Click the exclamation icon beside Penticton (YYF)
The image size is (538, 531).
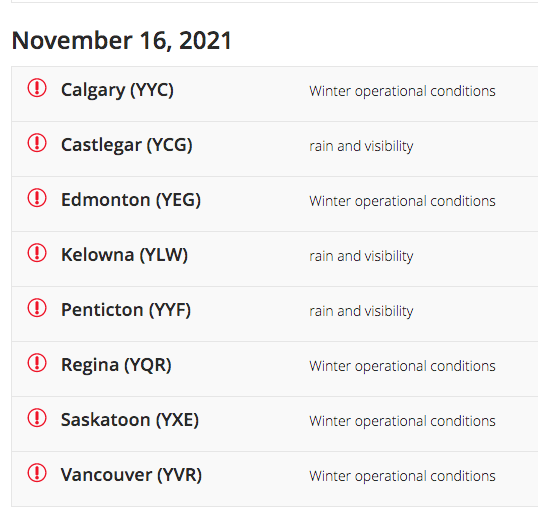[x=37, y=308]
